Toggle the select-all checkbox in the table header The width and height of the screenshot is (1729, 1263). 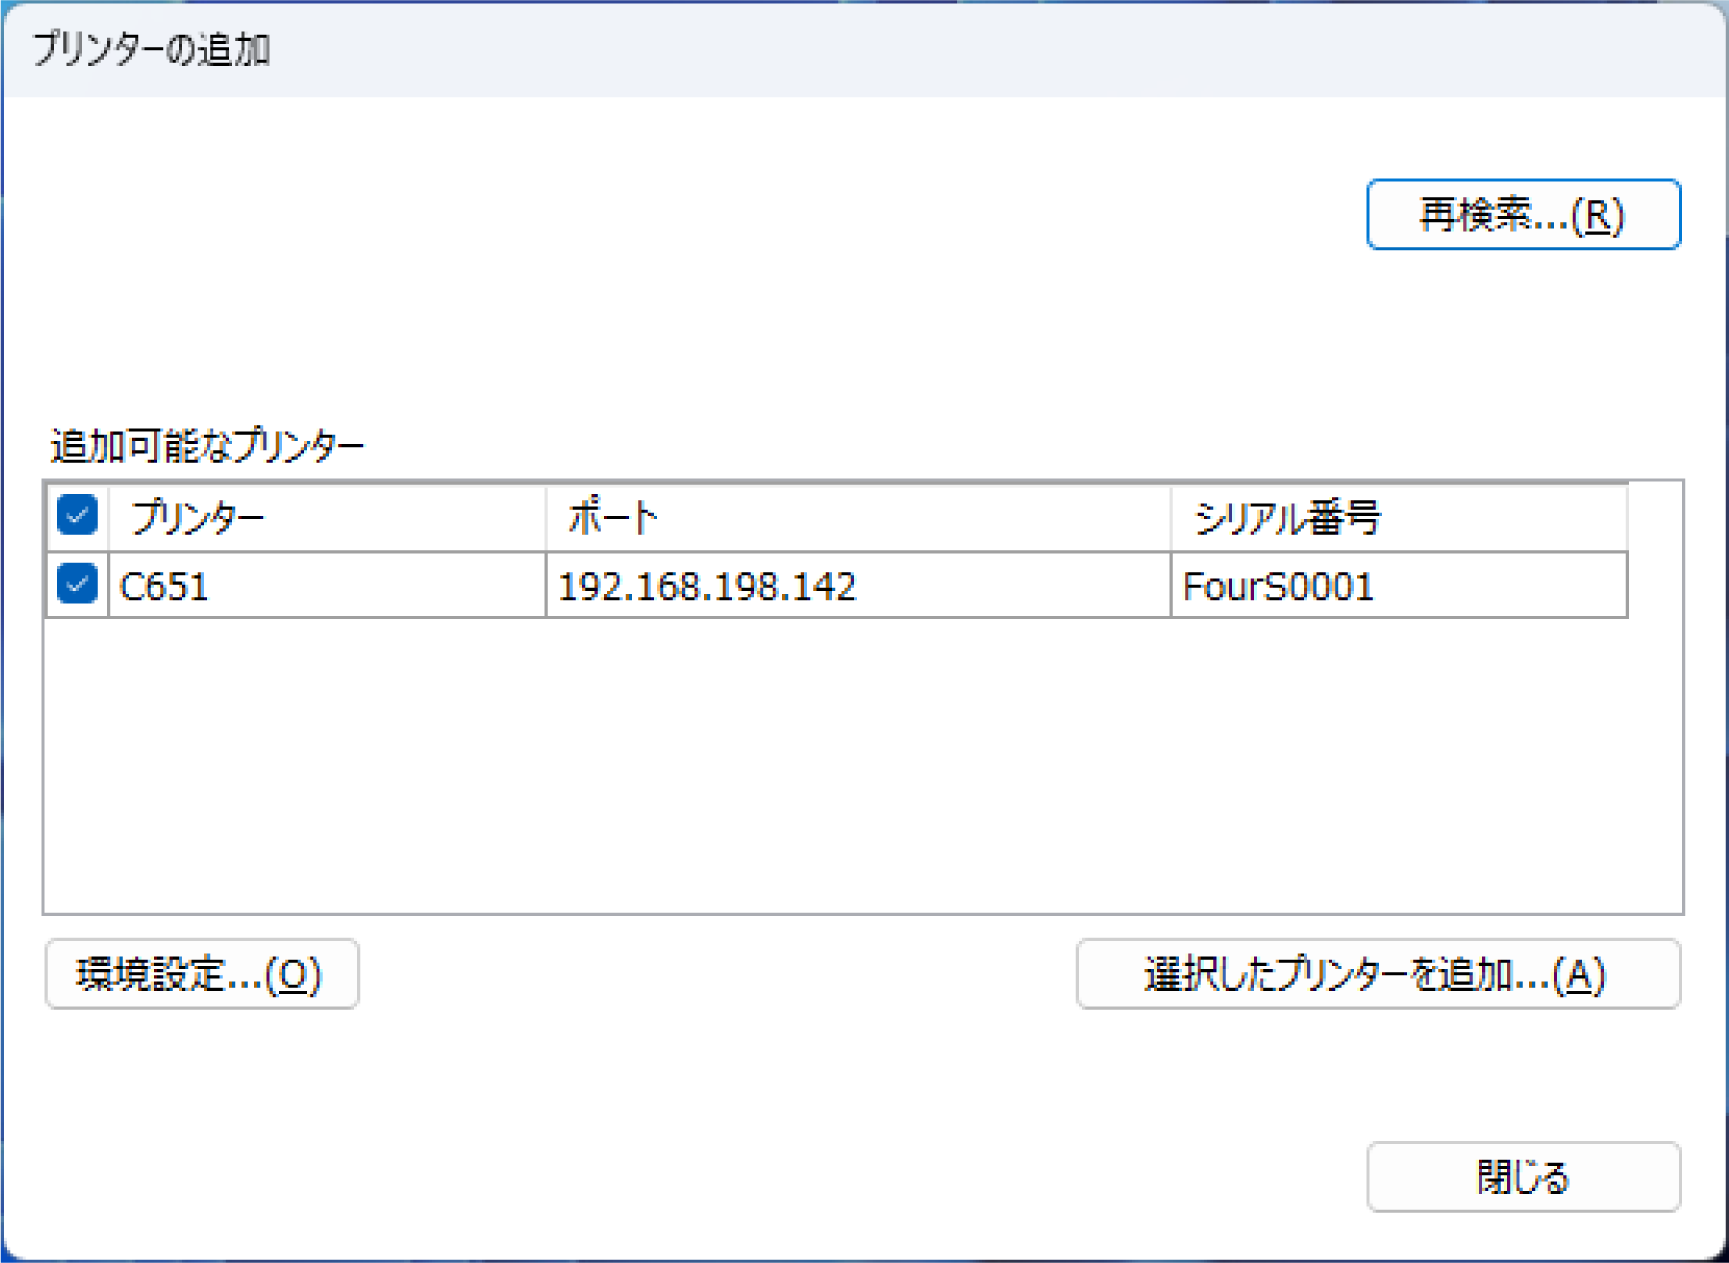[x=77, y=516]
